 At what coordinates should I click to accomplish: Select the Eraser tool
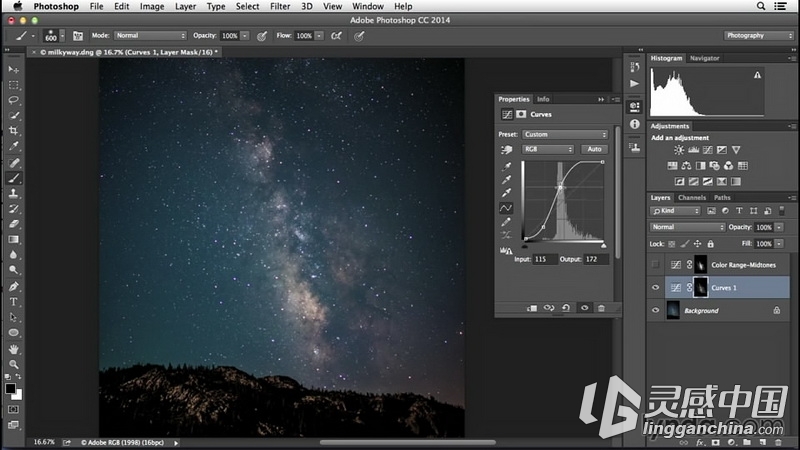click(x=14, y=224)
